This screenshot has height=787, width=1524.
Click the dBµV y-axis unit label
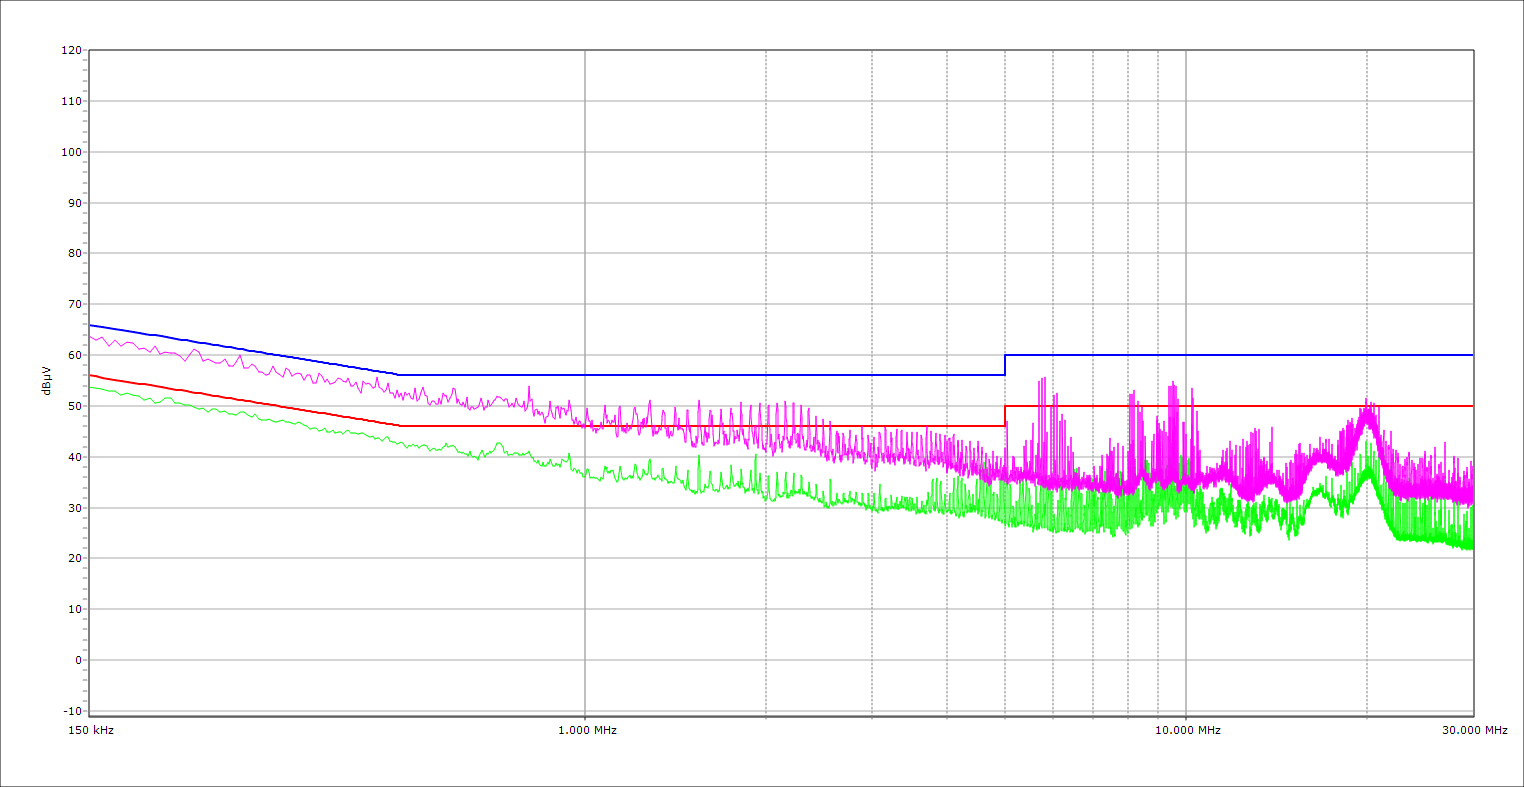47,380
